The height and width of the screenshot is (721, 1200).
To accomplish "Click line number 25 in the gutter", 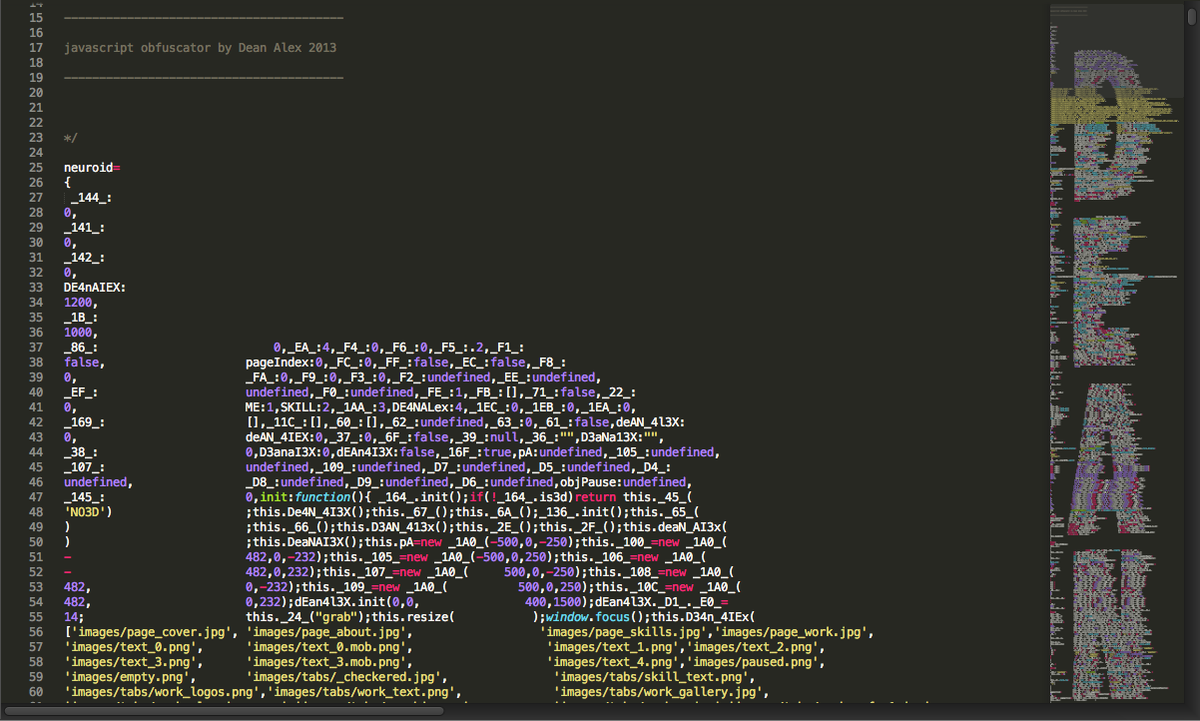I will 36,167.
